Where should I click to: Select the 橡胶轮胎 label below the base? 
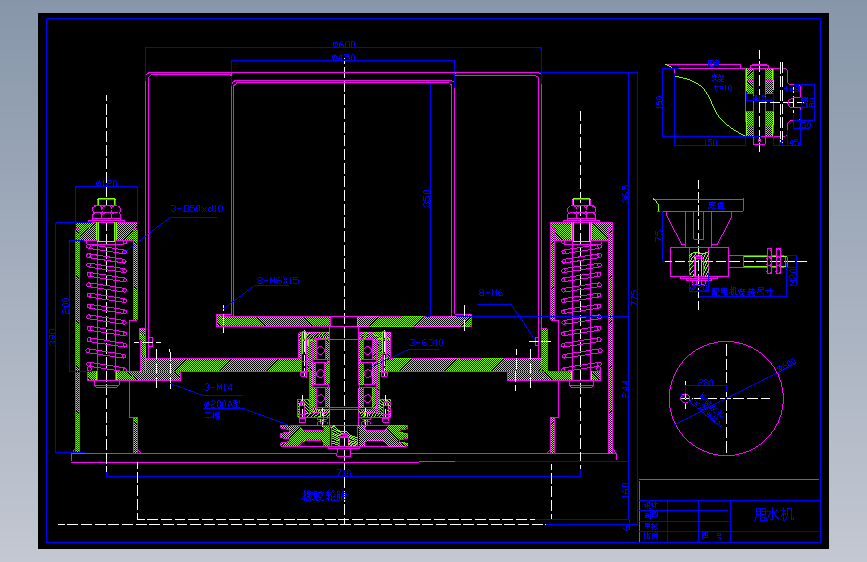click(324, 496)
